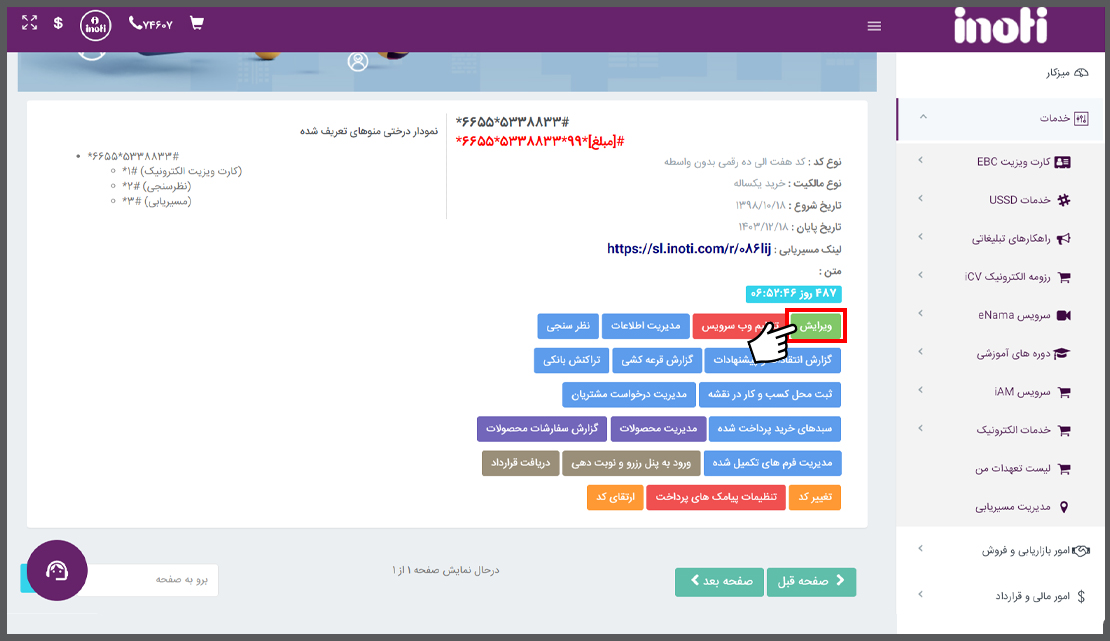Click the fullscreen expand icon
This screenshot has width=1110, height=641.
(29, 23)
